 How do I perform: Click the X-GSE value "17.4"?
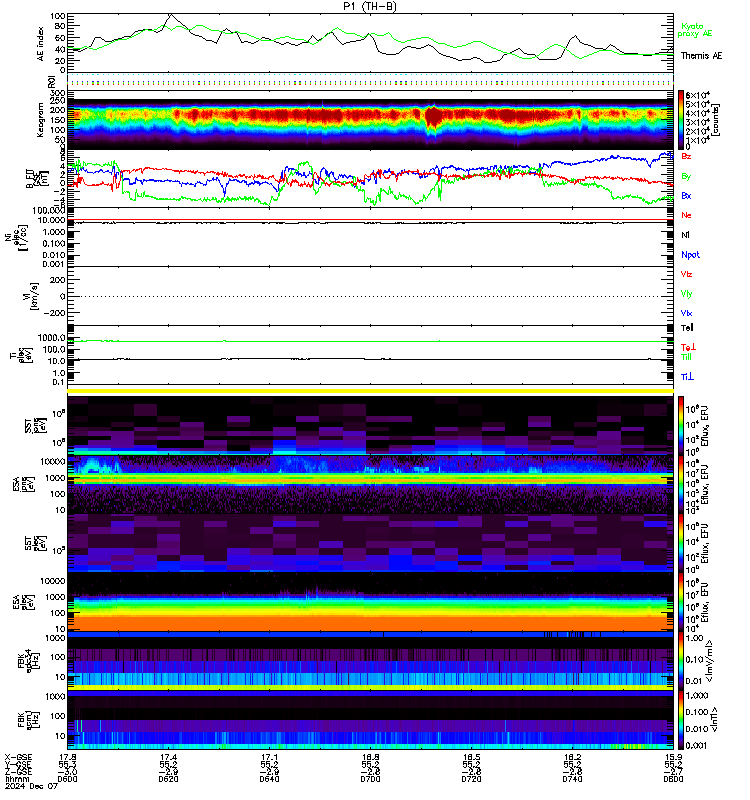[168, 757]
